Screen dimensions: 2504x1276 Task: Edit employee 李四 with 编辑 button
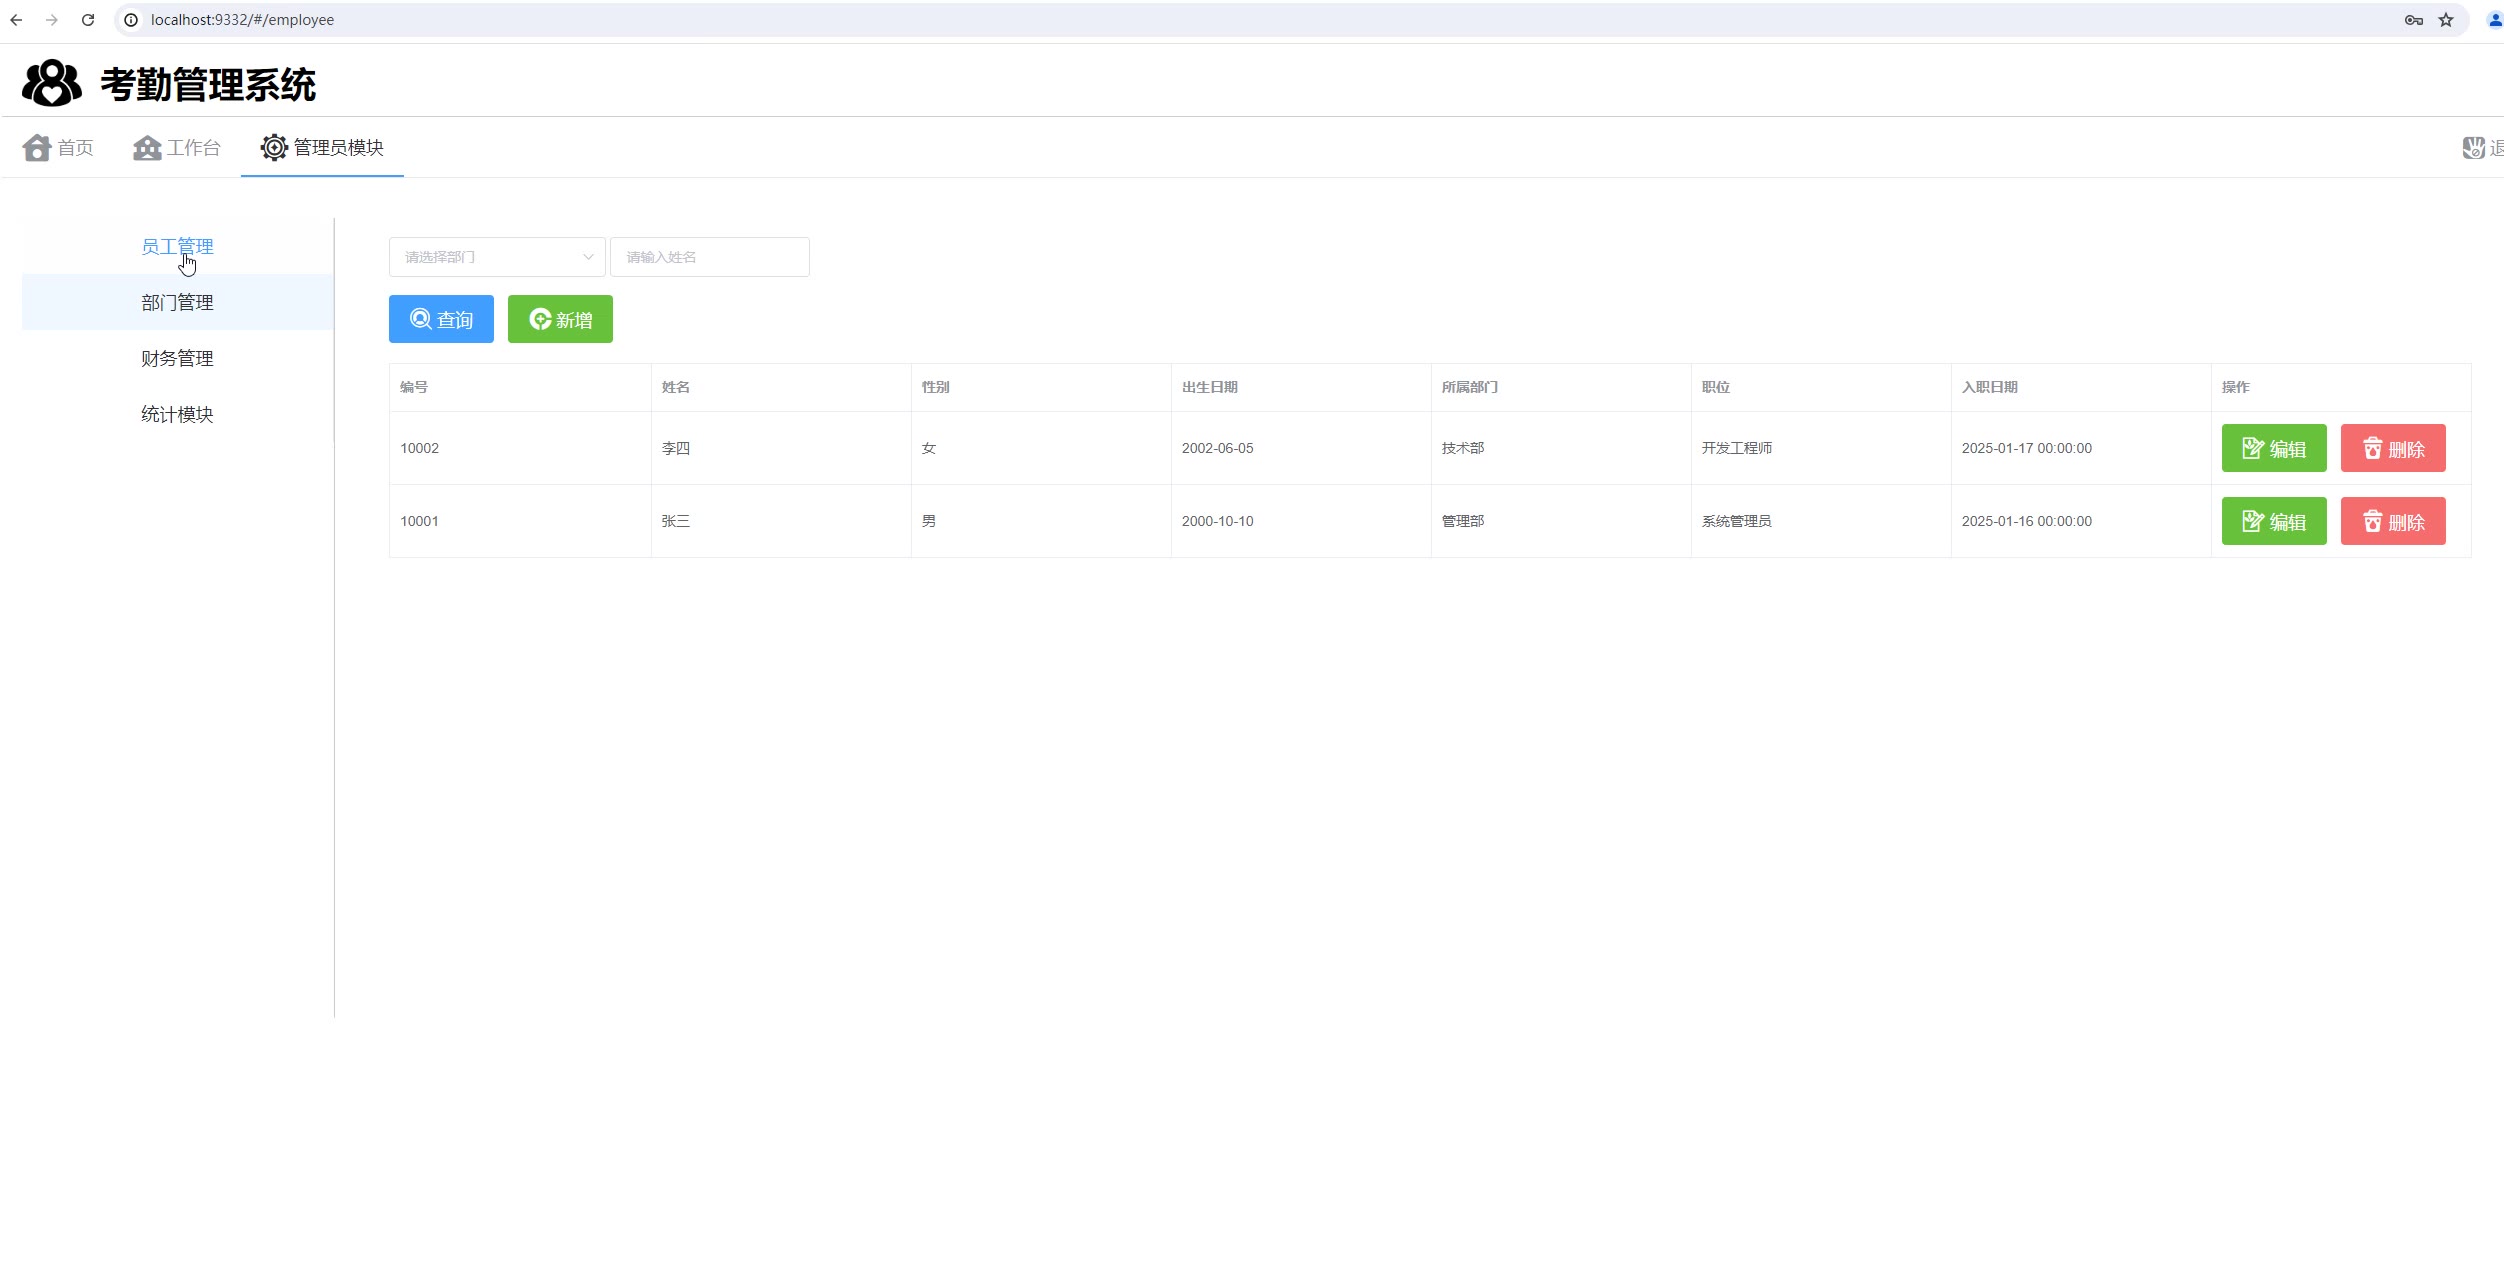[x=2273, y=448]
